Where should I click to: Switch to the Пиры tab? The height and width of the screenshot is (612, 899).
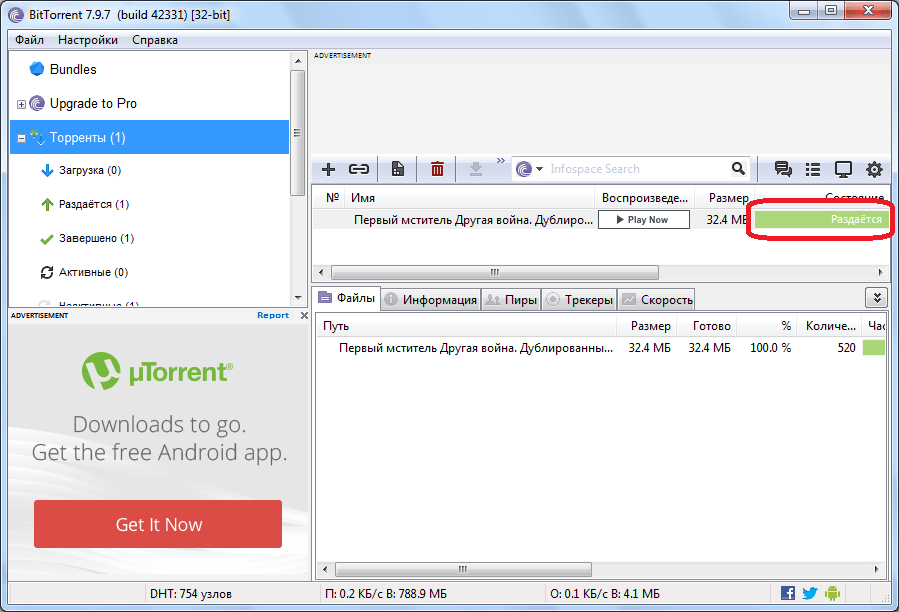tap(511, 299)
